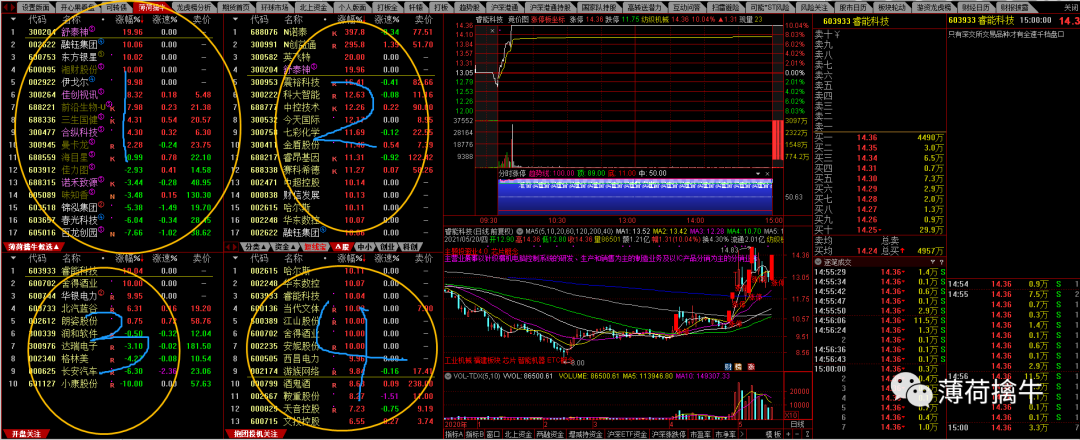Click the red tab-scroll arrows at top left
Screen dimensions: 1080x440
click(8, 7)
